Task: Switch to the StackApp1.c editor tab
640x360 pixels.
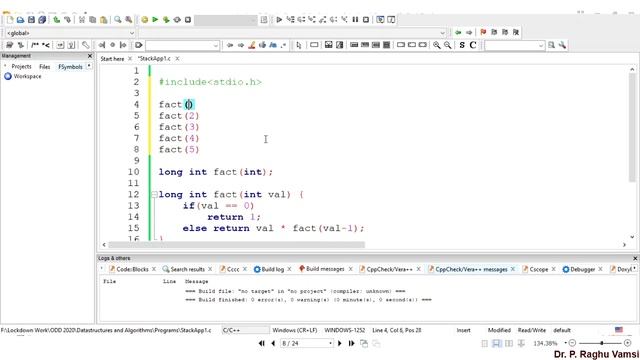Action: [154, 59]
